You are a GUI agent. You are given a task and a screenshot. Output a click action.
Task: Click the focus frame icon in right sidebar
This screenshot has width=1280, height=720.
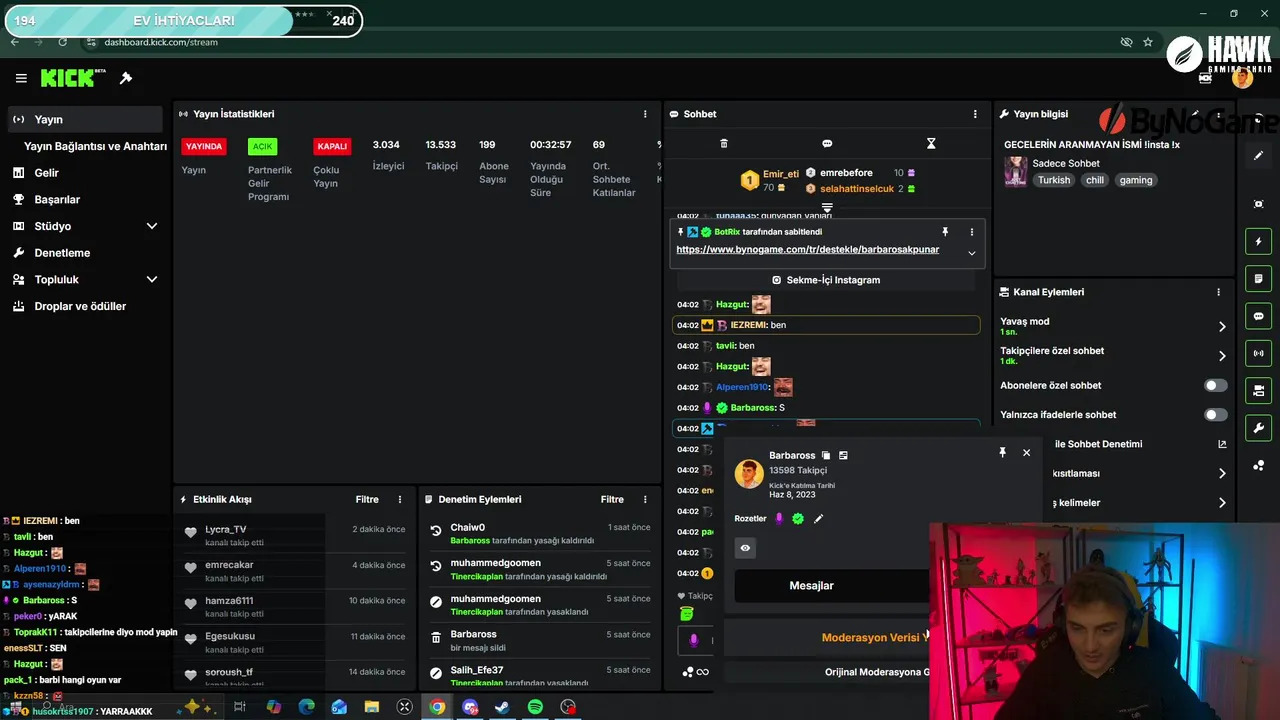coord(1258,204)
